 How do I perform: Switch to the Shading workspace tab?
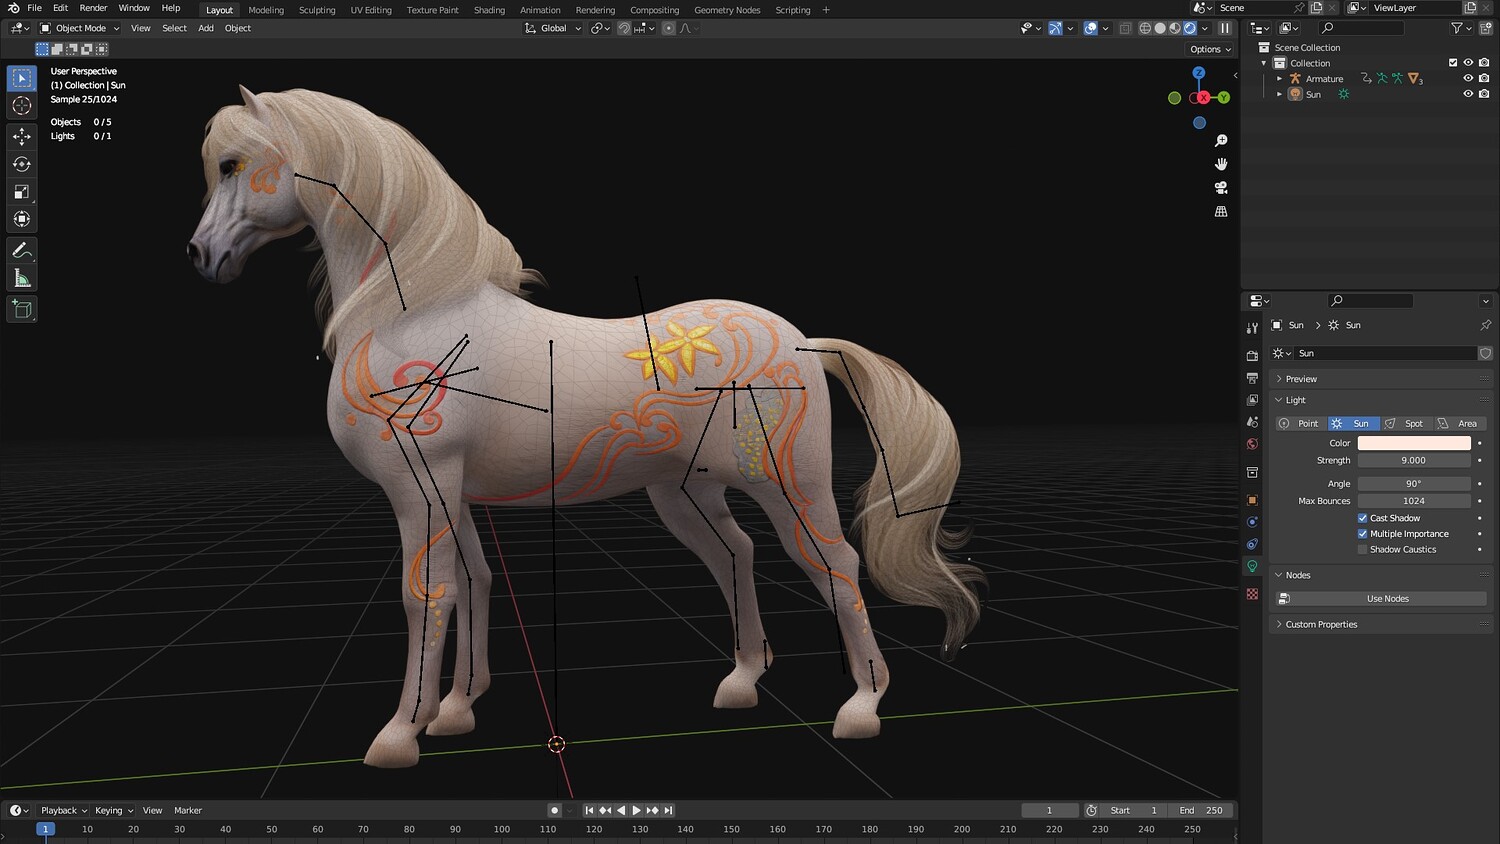489,10
